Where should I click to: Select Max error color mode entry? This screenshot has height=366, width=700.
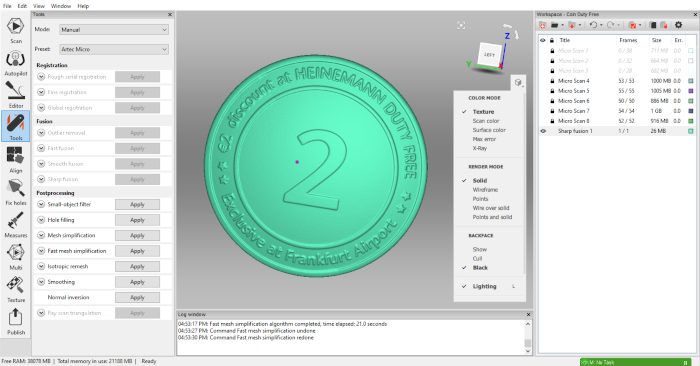coord(484,139)
